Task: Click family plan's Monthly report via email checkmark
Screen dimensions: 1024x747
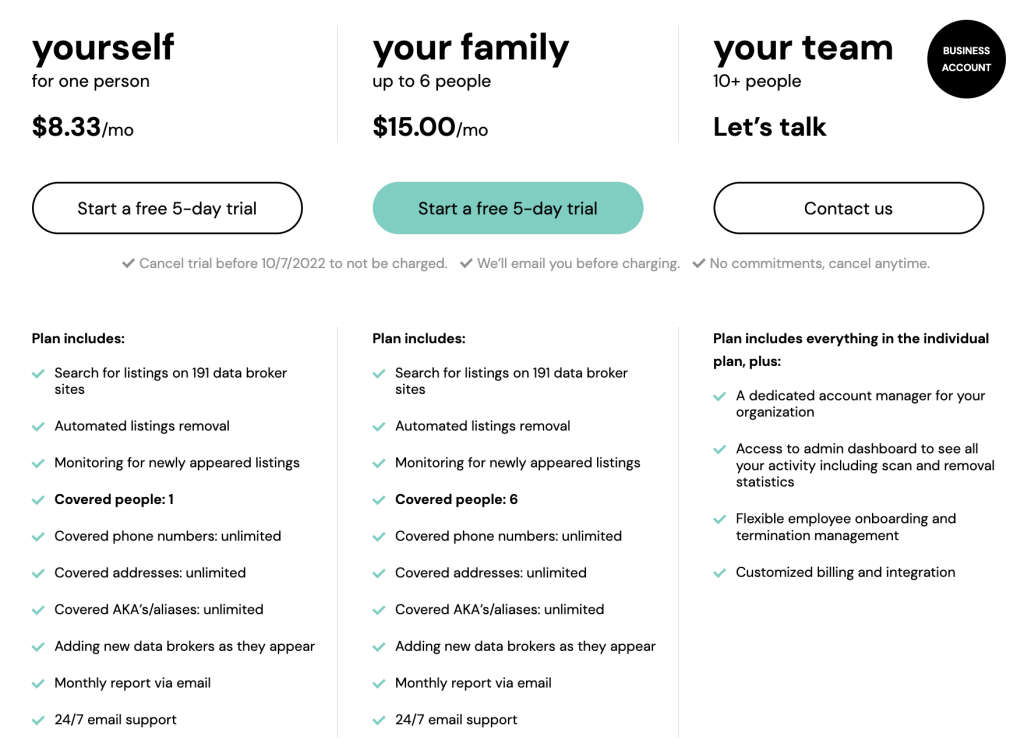Action: (379, 684)
